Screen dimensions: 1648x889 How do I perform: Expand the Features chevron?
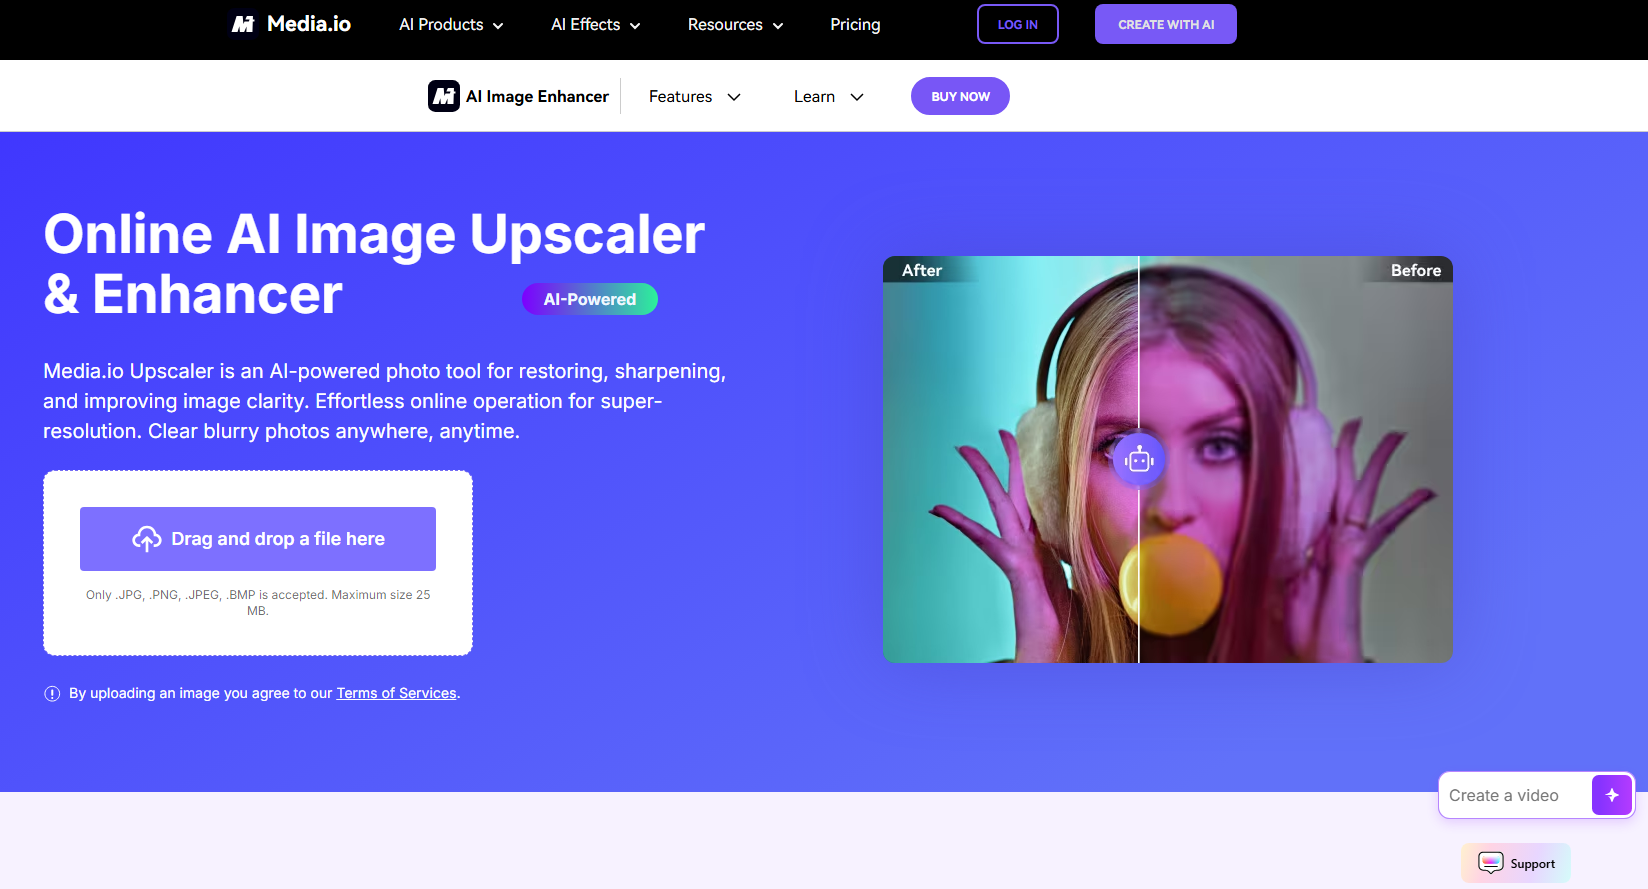(734, 97)
